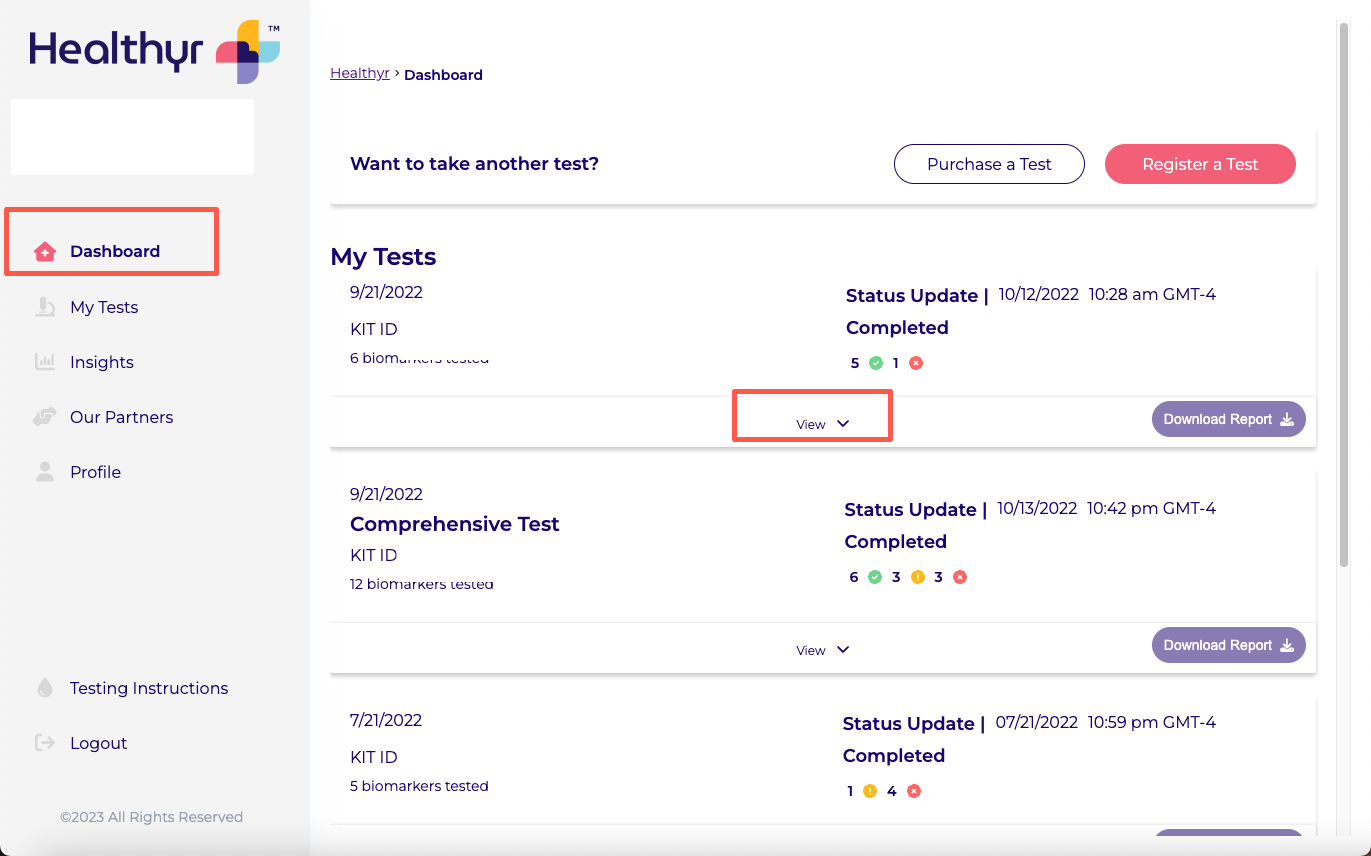Click the My Tests microscope icon
This screenshot has height=856, width=1371.
point(45,307)
